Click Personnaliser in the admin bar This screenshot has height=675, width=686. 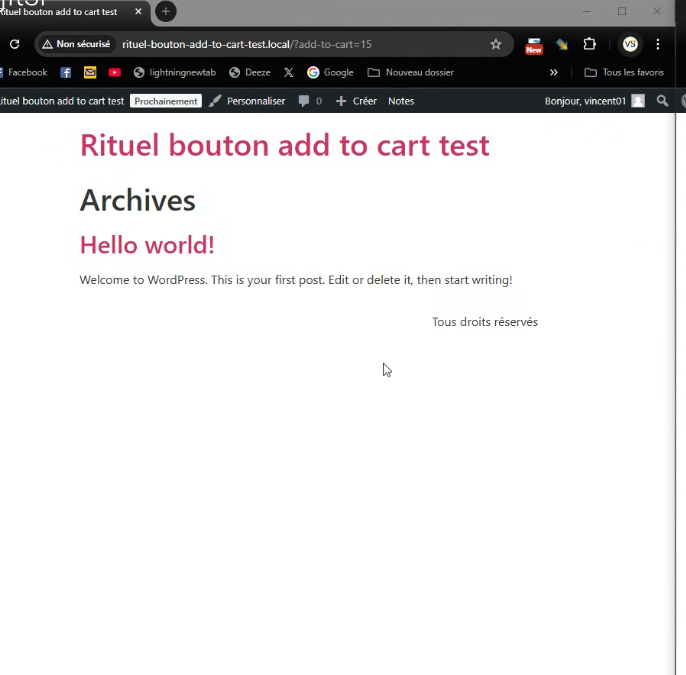(247, 101)
